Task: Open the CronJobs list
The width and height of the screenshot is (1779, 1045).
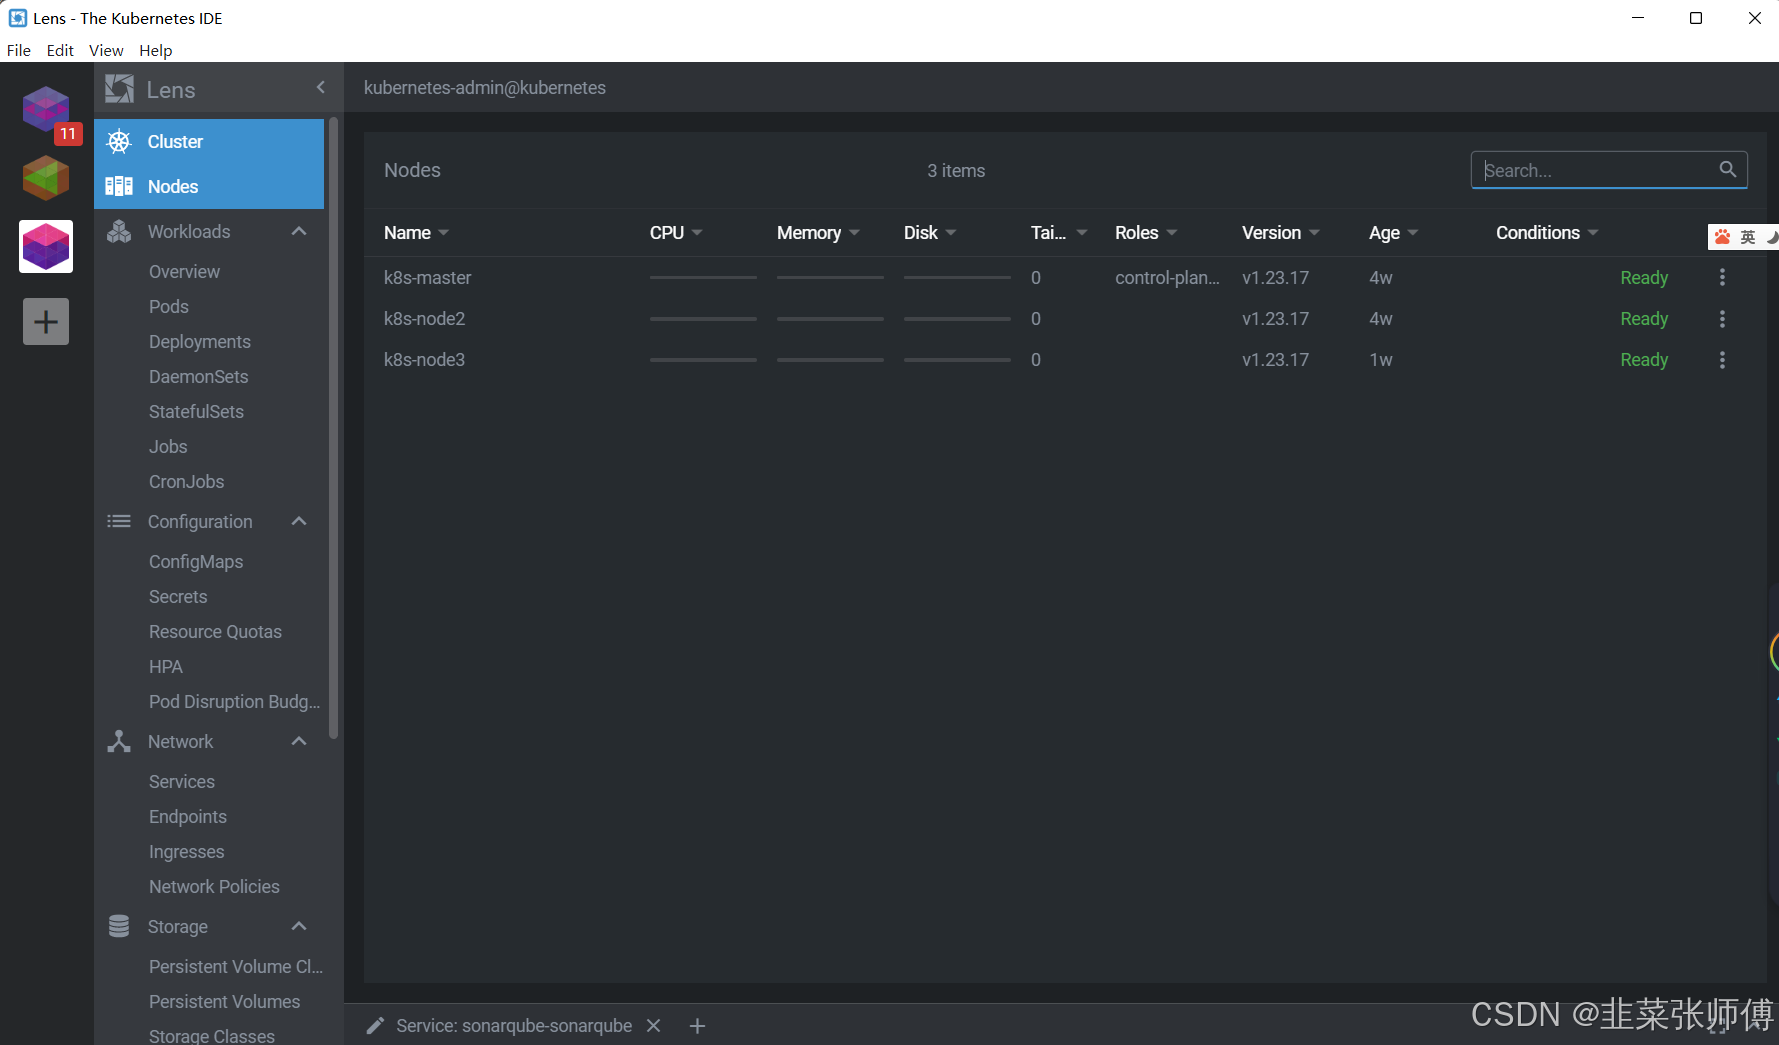Action: [187, 482]
